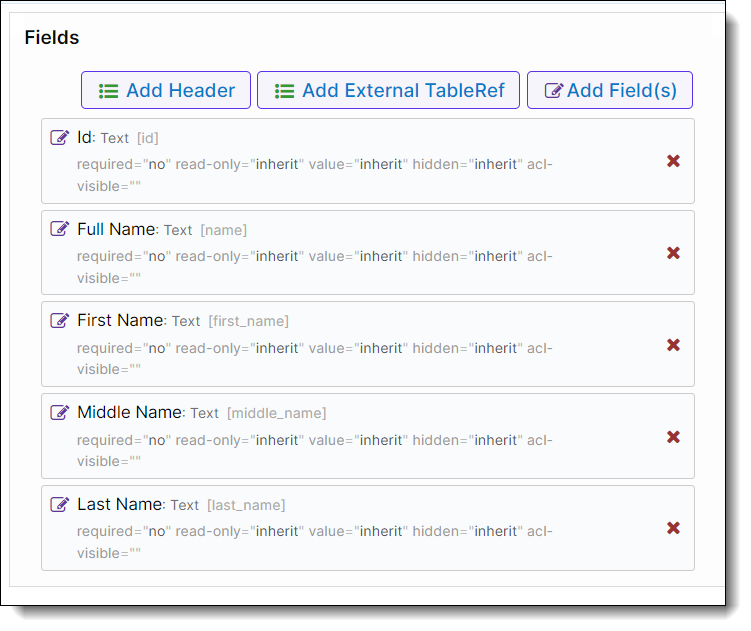Select the 'Id' field label
The width and height of the screenshot is (751, 631).
[x=86, y=138]
